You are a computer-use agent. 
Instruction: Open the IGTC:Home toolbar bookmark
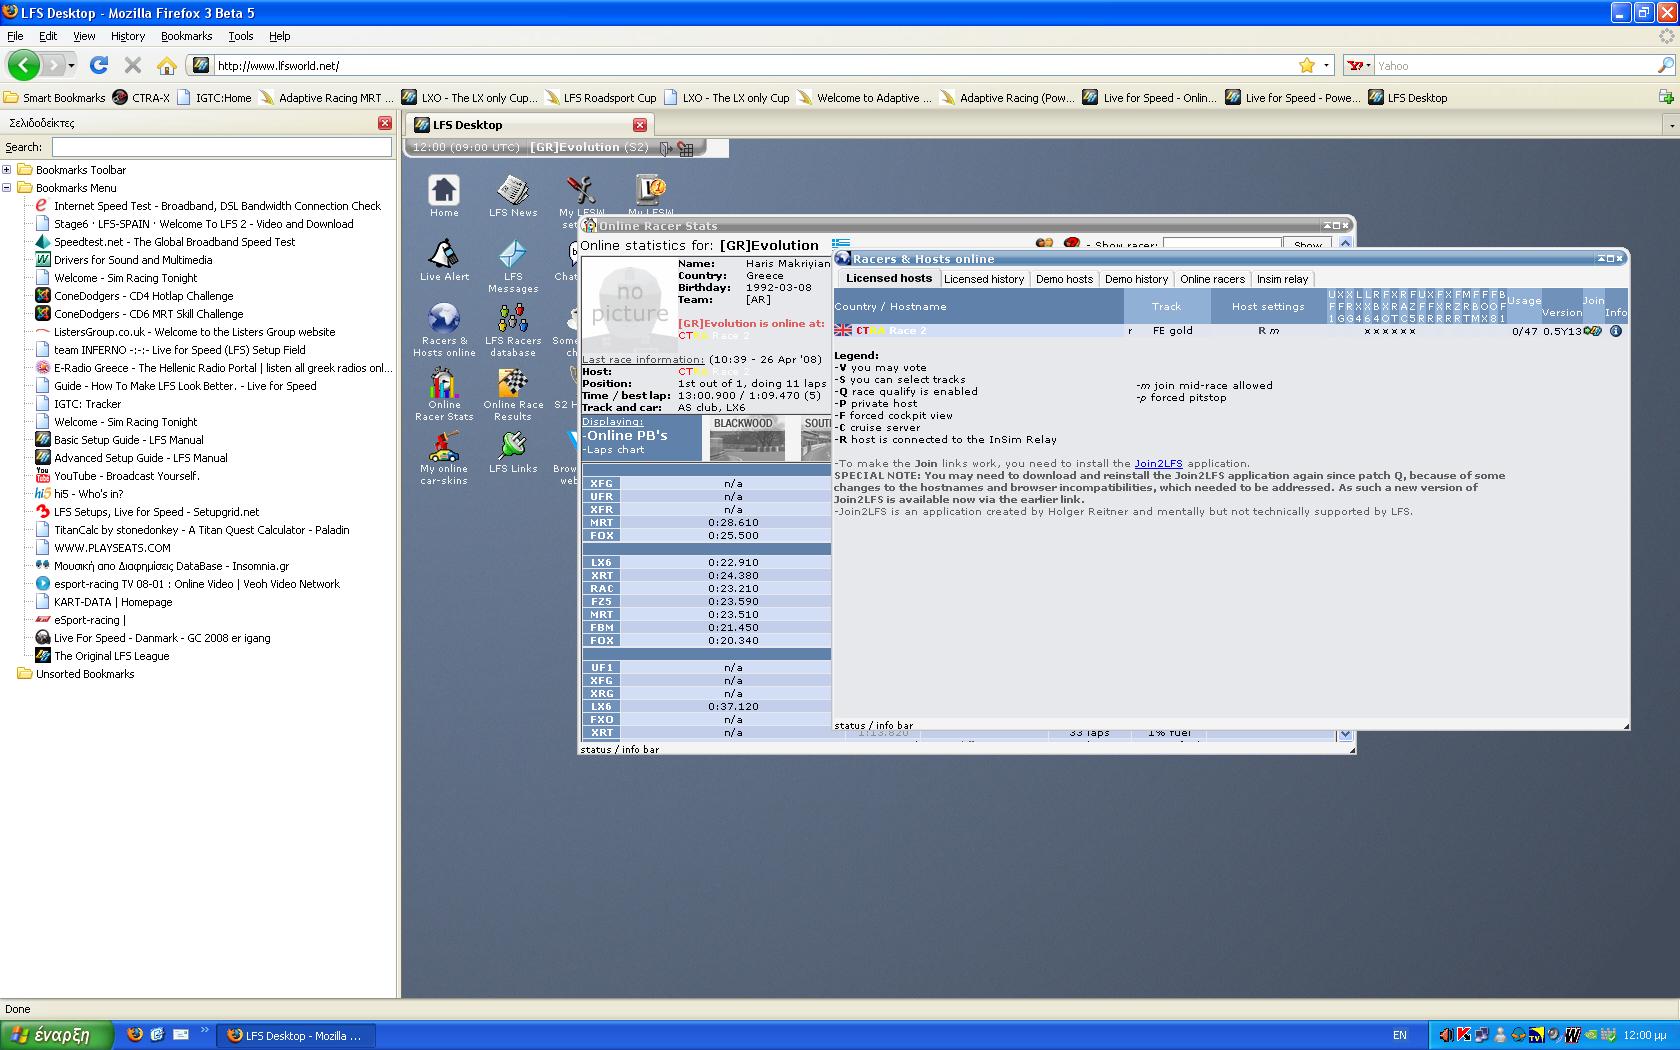click(214, 98)
